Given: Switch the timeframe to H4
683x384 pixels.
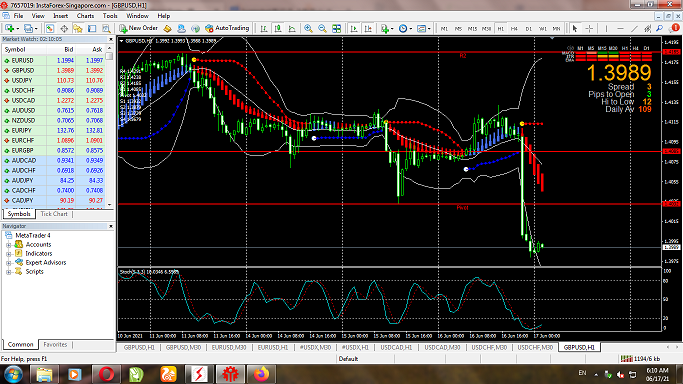Looking at the screenshot, I should [x=514, y=29].
